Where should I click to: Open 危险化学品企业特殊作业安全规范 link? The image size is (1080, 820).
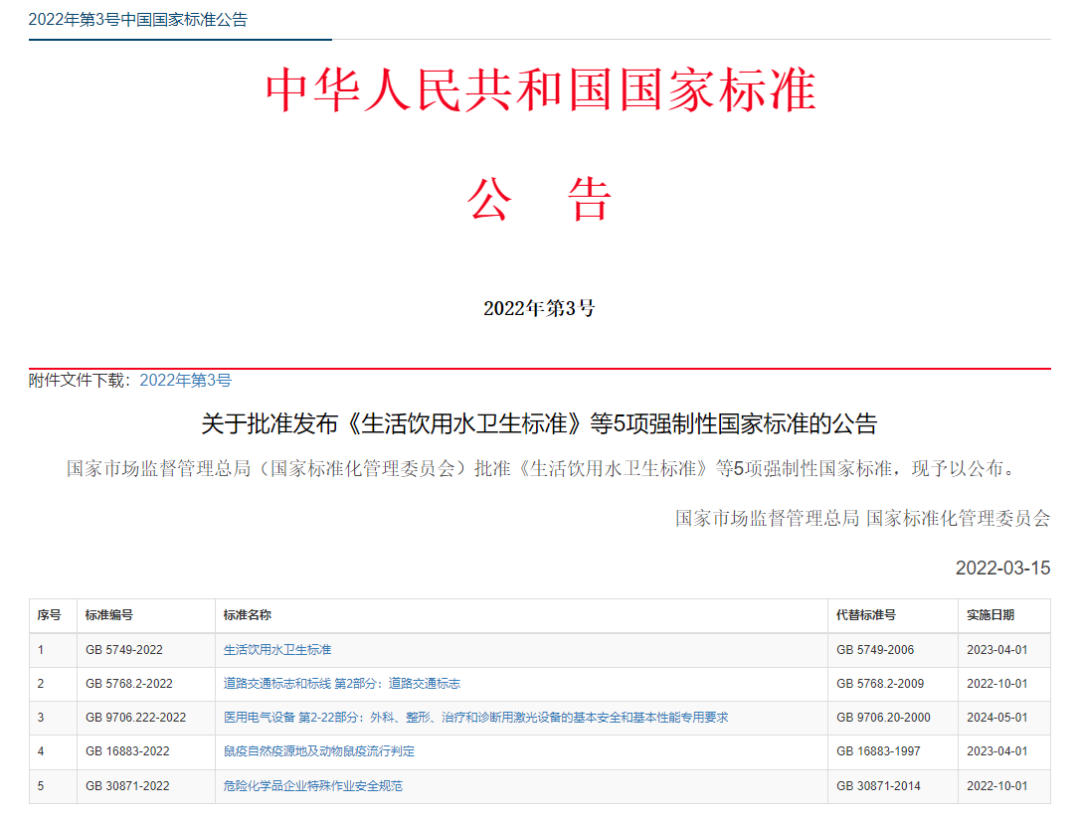click(x=313, y=785)
